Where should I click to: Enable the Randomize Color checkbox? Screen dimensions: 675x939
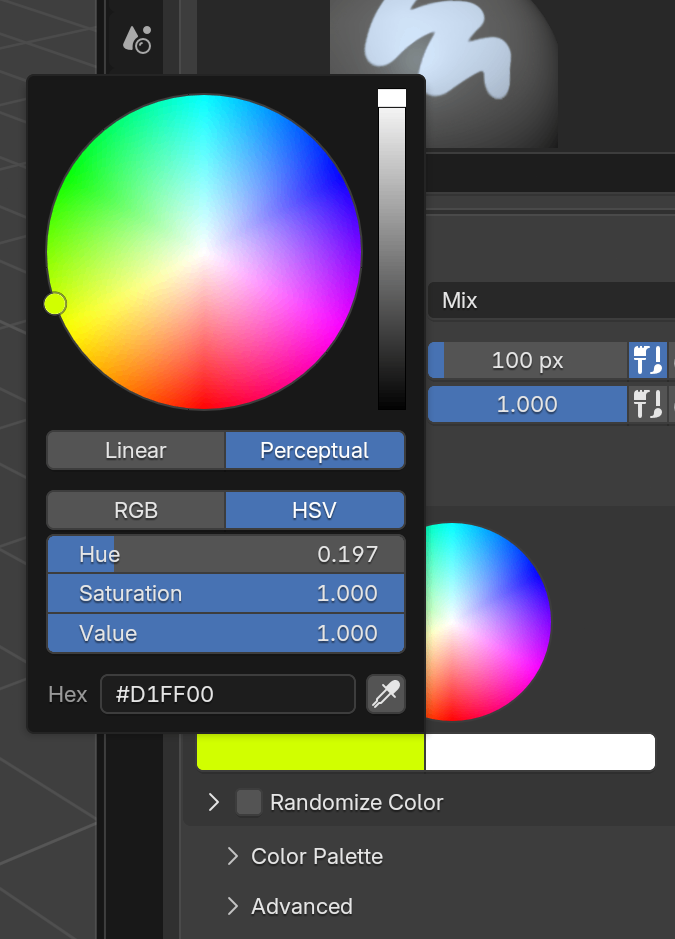(x=249, y=802)
